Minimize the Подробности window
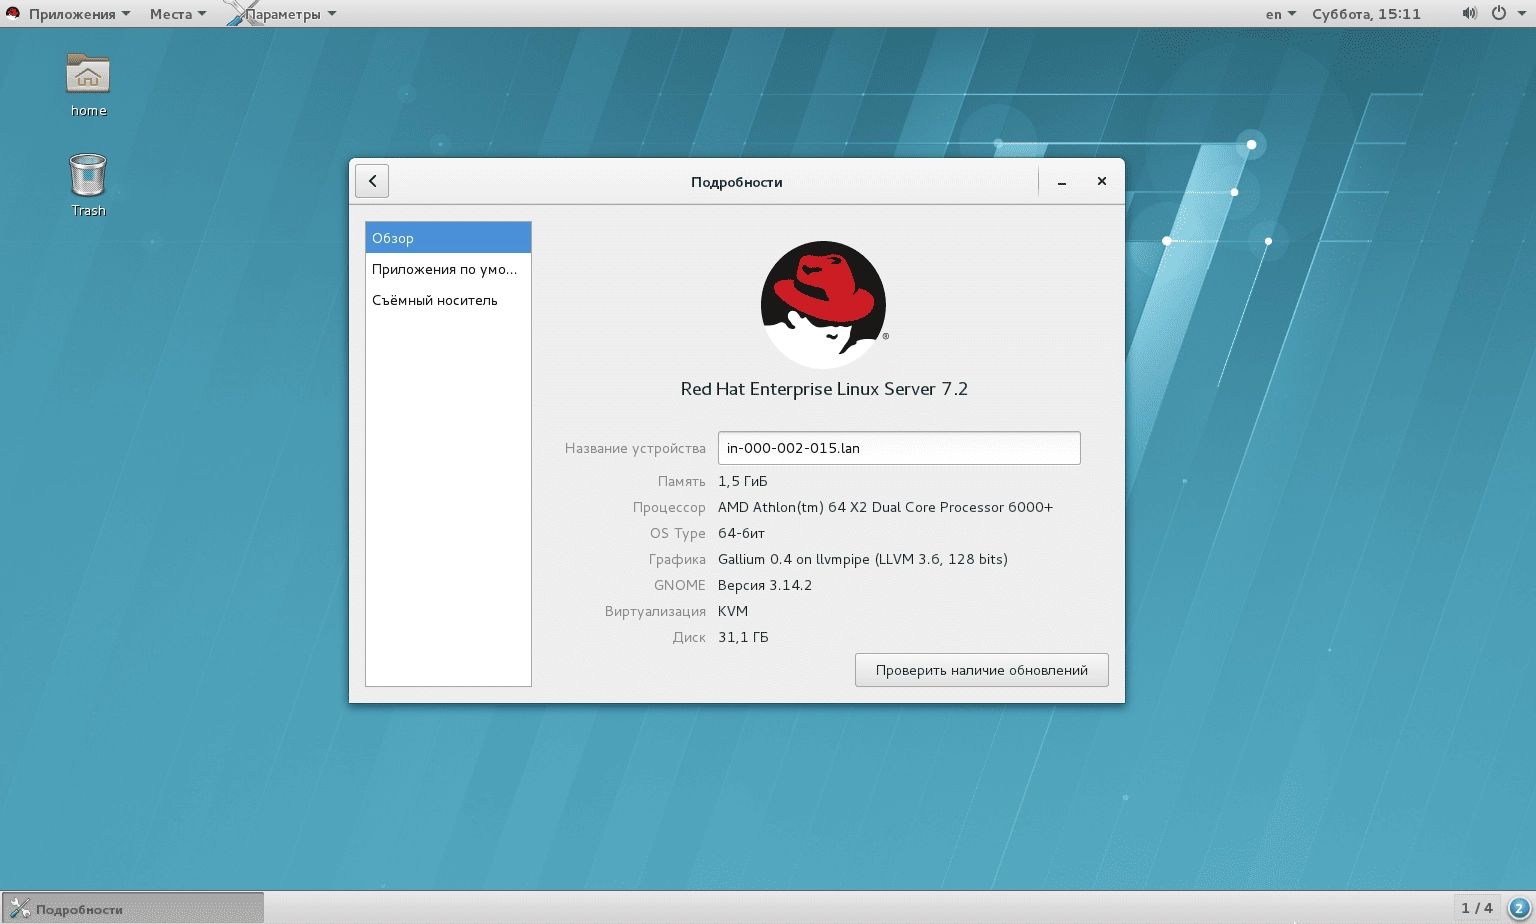This screenshot has width=1536, height=924. pos(1062,182)
